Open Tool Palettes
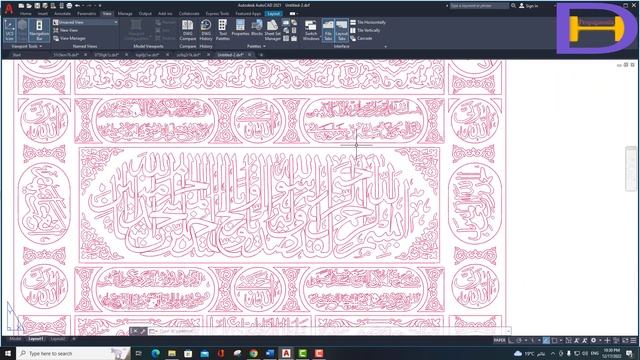Image resolution: width=640 pixels, height=360 pixels. tap(222, 30)
